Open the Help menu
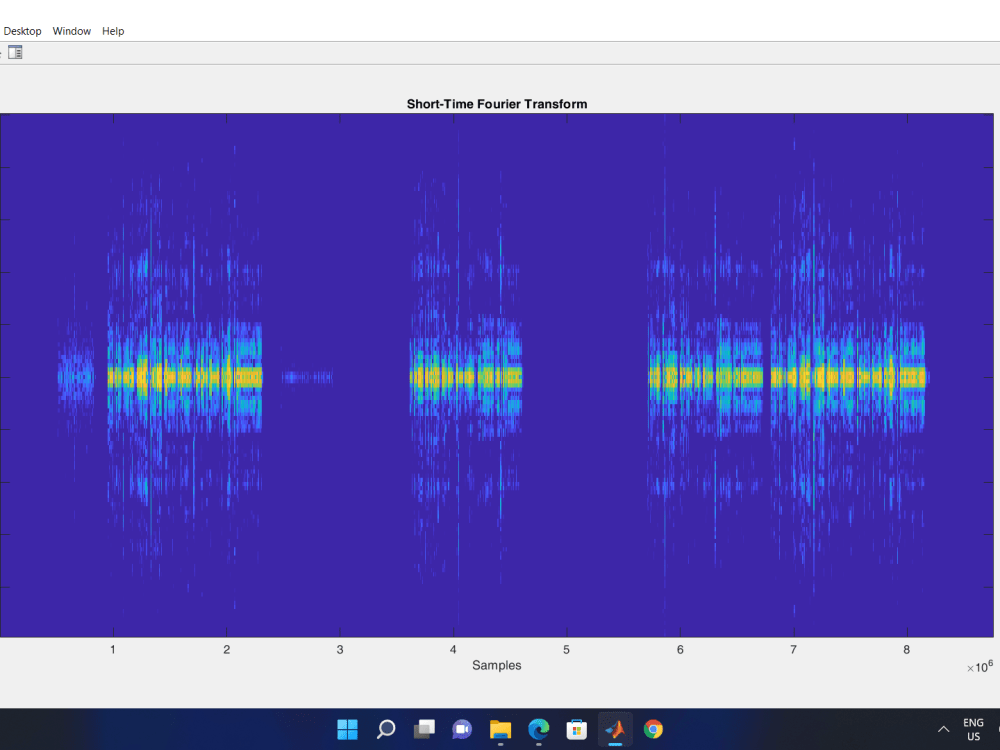The height and width of the screenshot is (750, 1000). click(x=113, y=31)
